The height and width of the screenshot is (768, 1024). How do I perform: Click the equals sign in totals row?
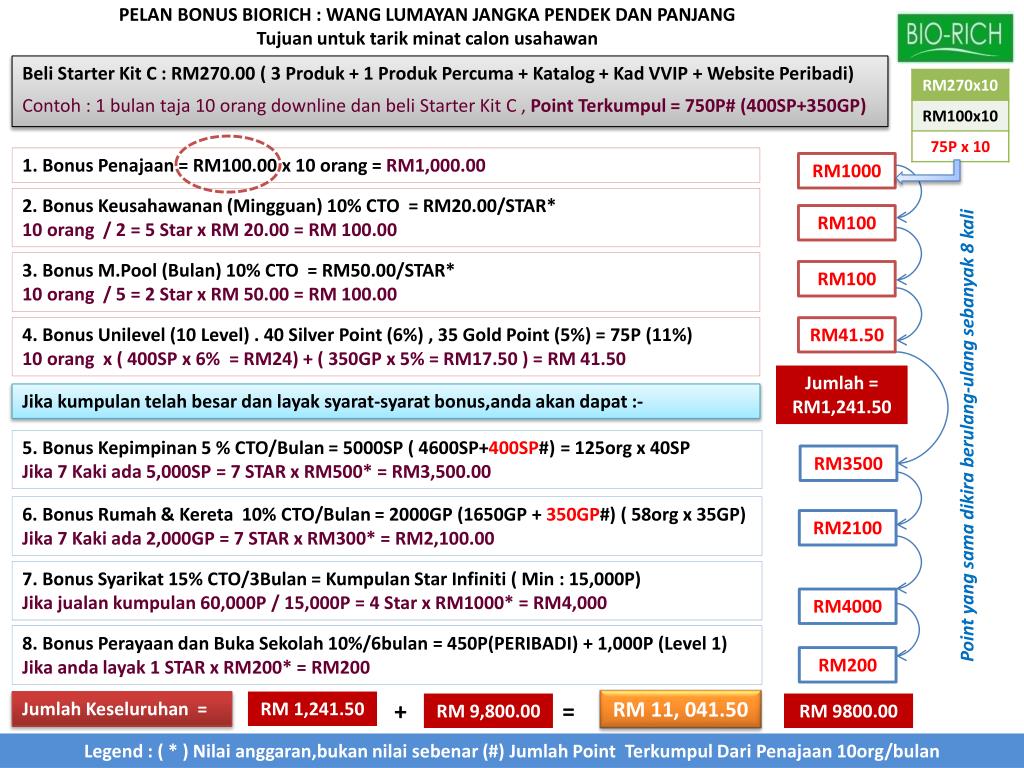click(569, 711)
